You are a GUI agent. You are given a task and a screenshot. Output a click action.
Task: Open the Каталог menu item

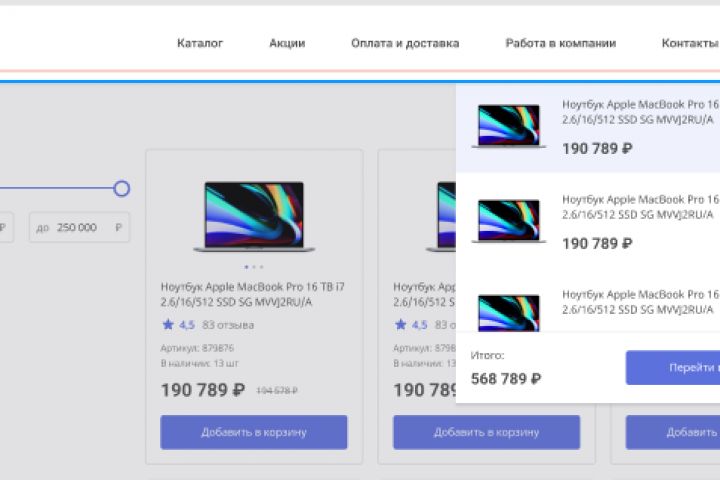click(x=200, y=43)
